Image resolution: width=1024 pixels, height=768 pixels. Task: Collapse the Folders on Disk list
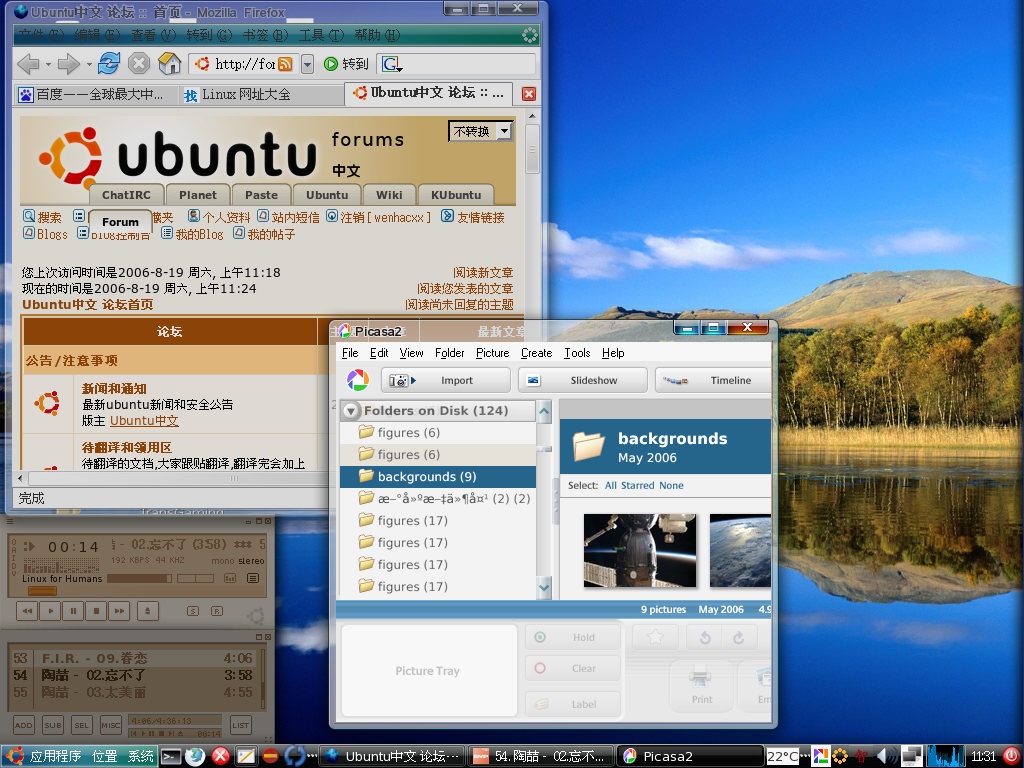click(351, 411)
